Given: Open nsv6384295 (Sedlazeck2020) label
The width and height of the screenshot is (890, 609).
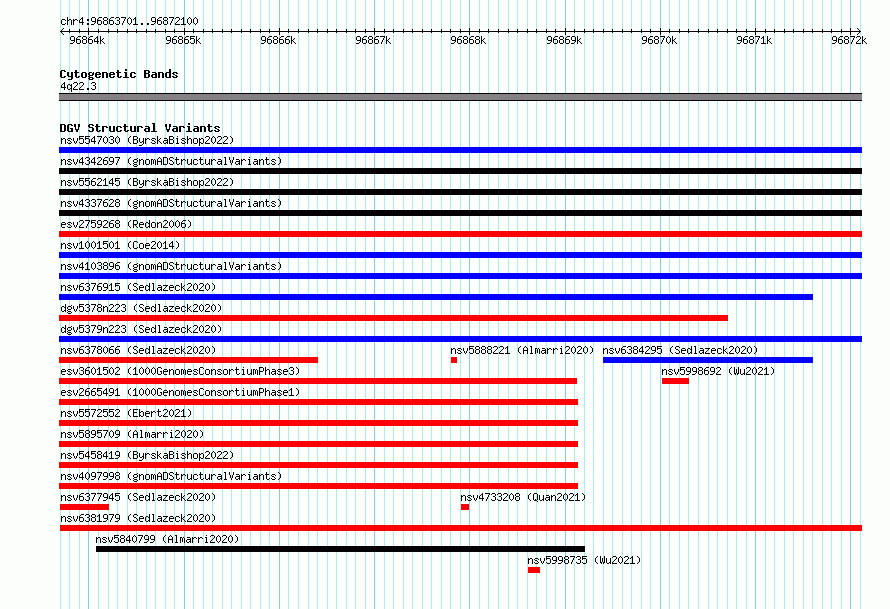Looking at the screenshot, I should point(680,350).
